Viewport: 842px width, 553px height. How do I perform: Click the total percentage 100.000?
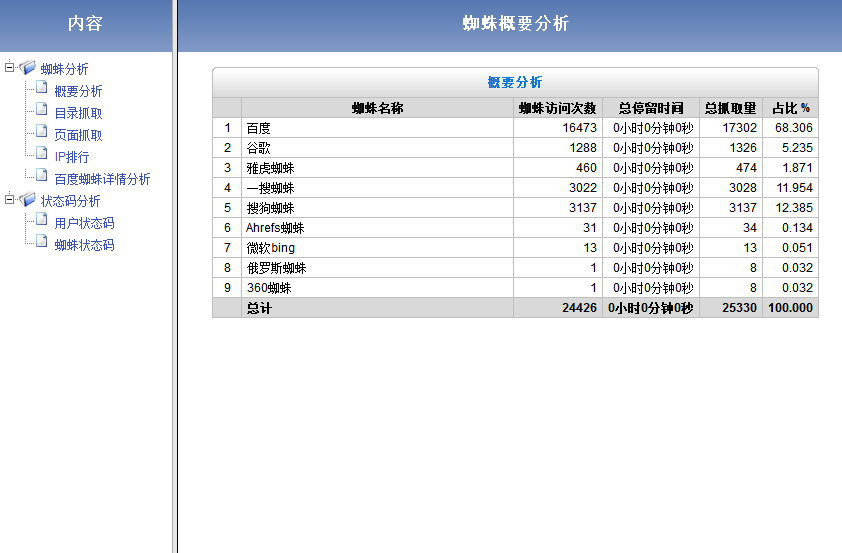tap(790, 308)
